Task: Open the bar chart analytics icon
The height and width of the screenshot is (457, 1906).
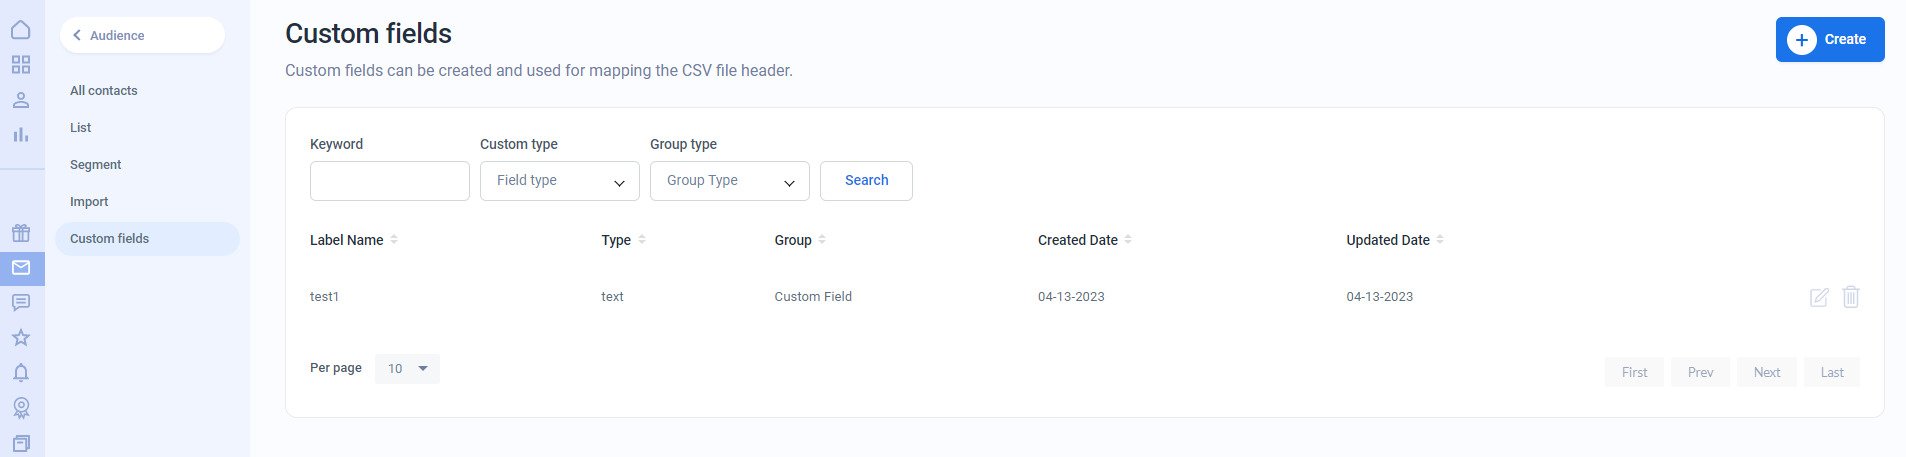Action: tap(21, 134)
